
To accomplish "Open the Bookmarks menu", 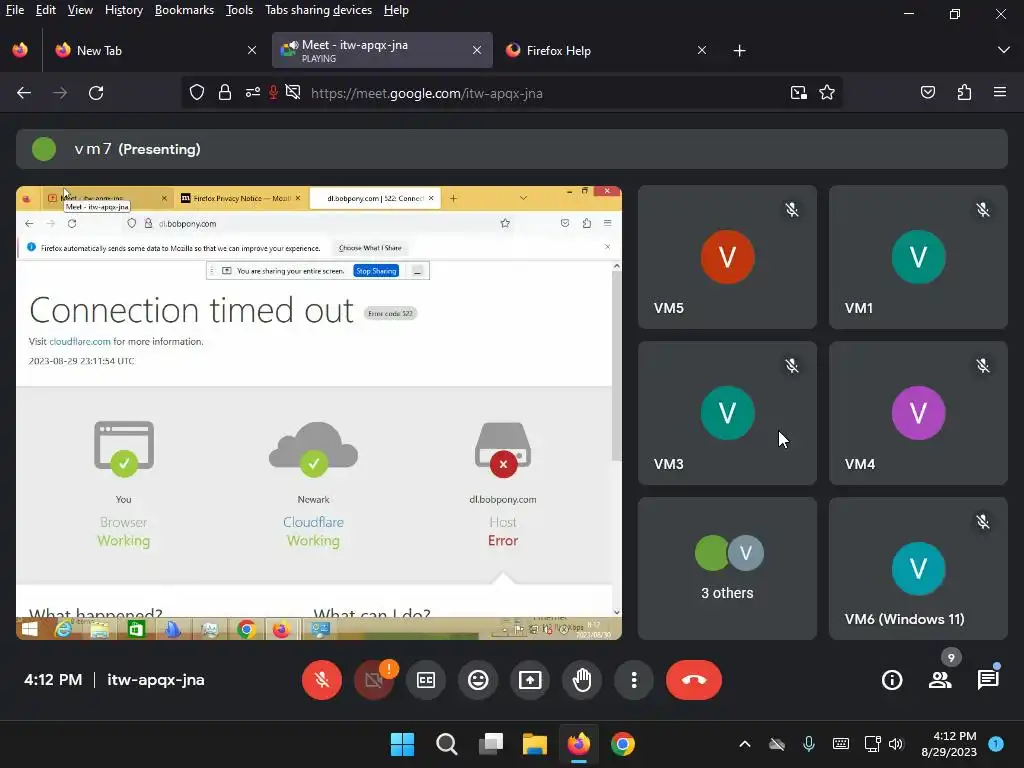I will pos(184,10).
